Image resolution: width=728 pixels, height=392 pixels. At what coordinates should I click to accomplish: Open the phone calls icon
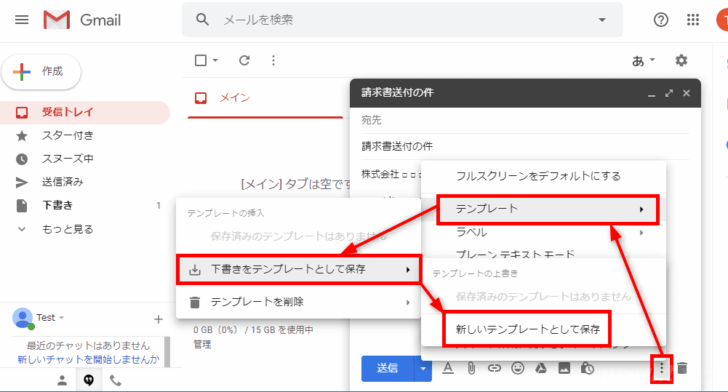116,381
